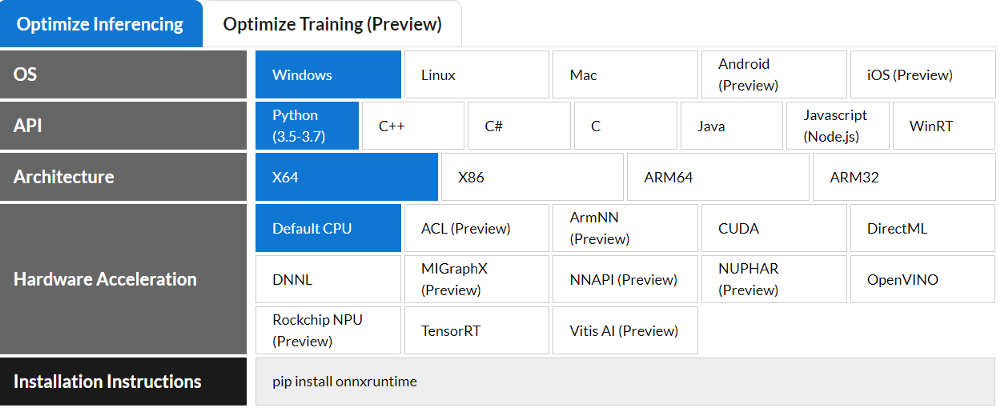1000x411 pixels.
Task: Choose Linux as the OS
Action: [x=476, y=75]
